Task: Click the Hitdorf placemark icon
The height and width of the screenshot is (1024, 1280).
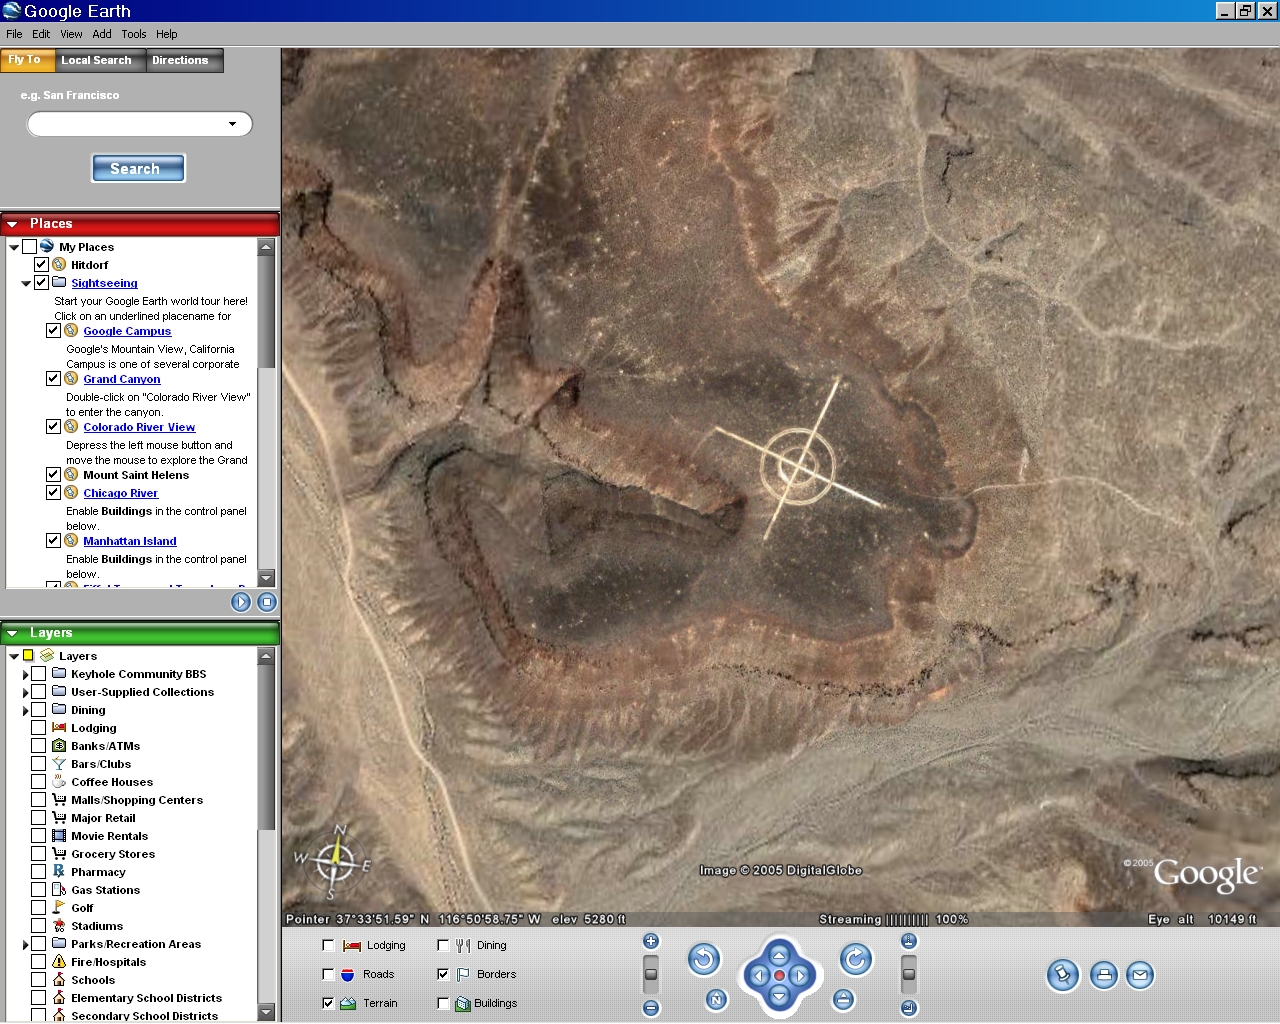Action: tap(60, 265)
